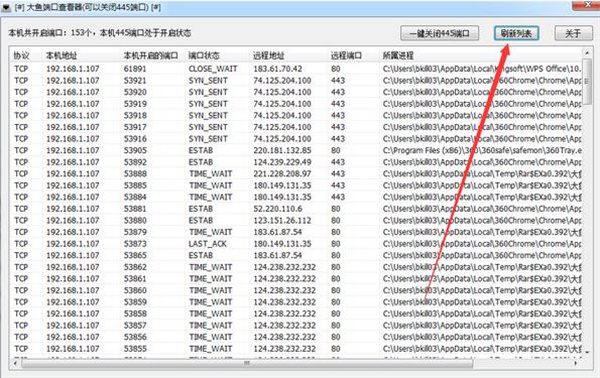Select remote address 221.228.208.97

282,174
